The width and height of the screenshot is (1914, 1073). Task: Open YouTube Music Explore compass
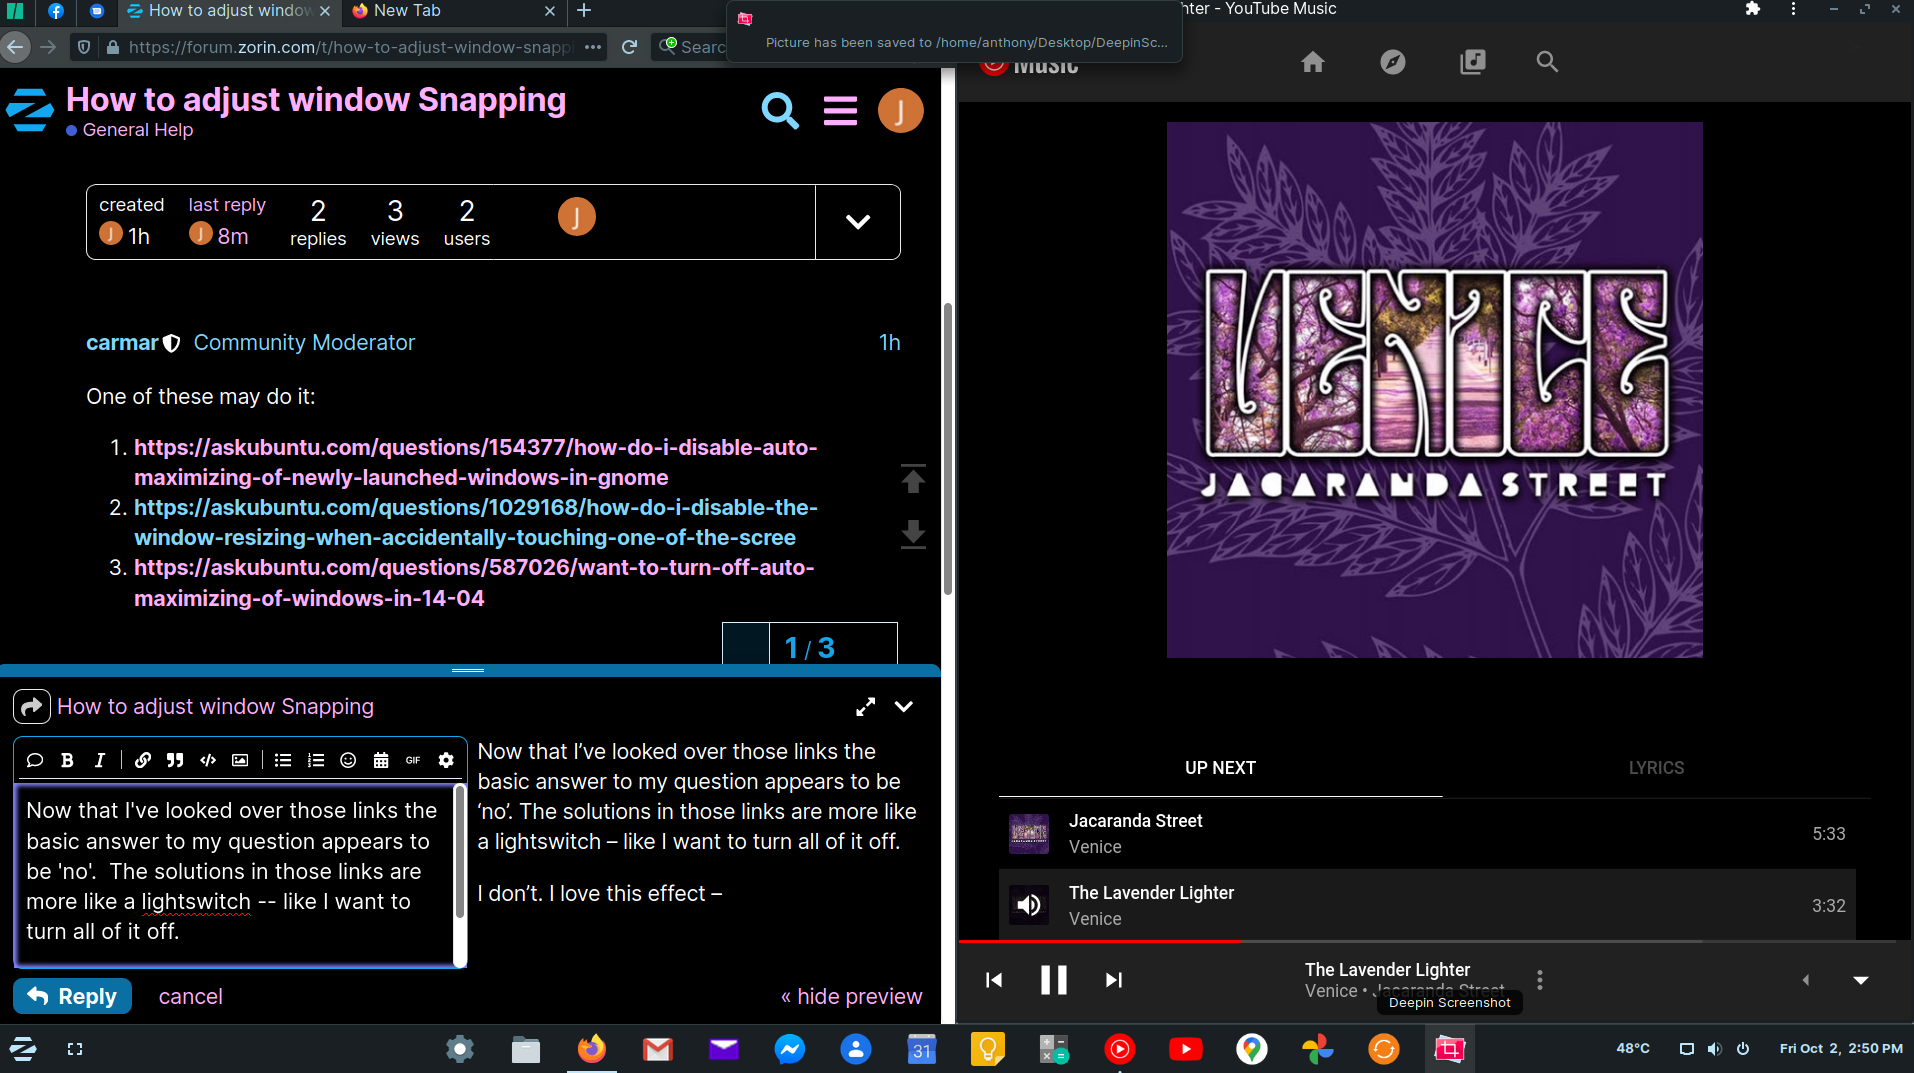1393,62
